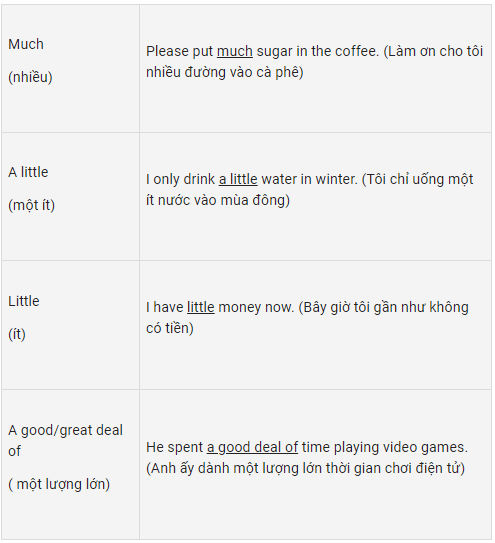Click translation beginning 'Anh ấy dành'
Screen dimensions: 495x543
pos(305,468)
